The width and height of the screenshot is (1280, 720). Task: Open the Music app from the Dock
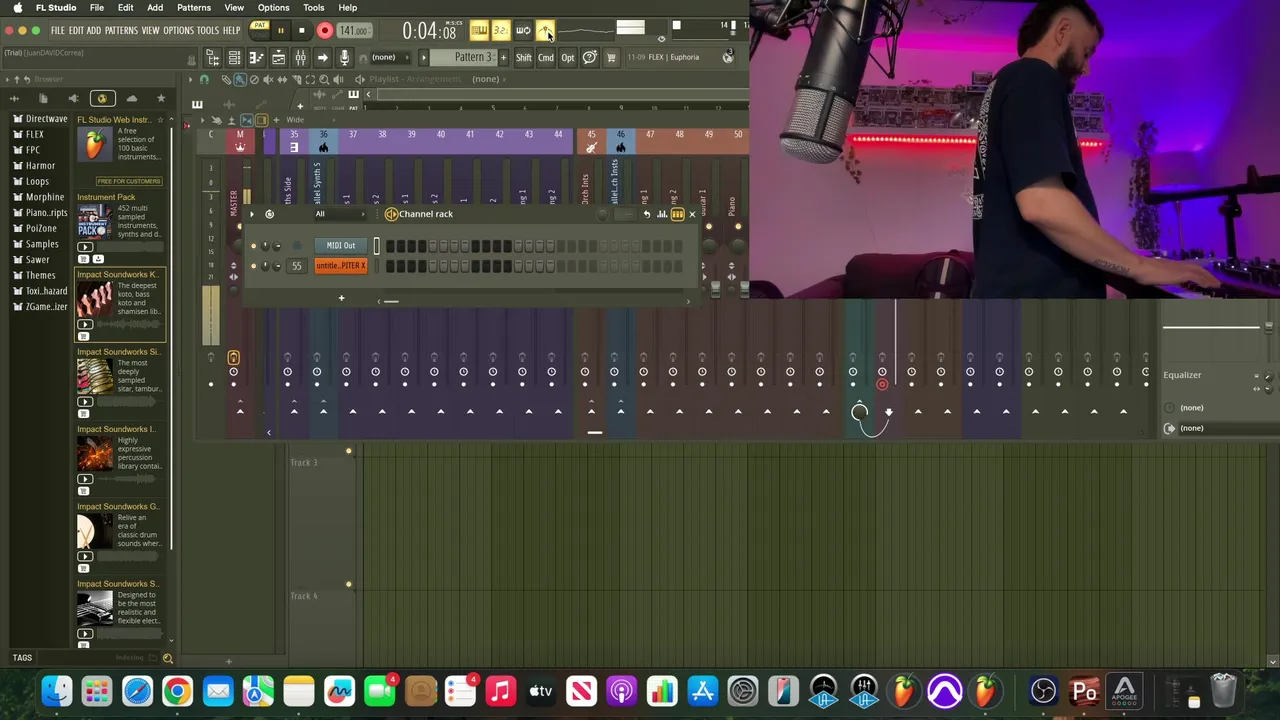500,691
